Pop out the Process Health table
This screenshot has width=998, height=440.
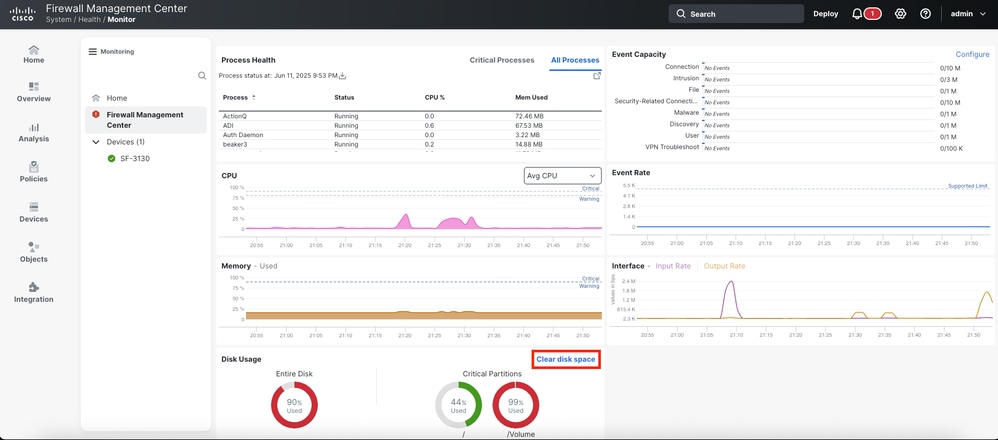597,76
